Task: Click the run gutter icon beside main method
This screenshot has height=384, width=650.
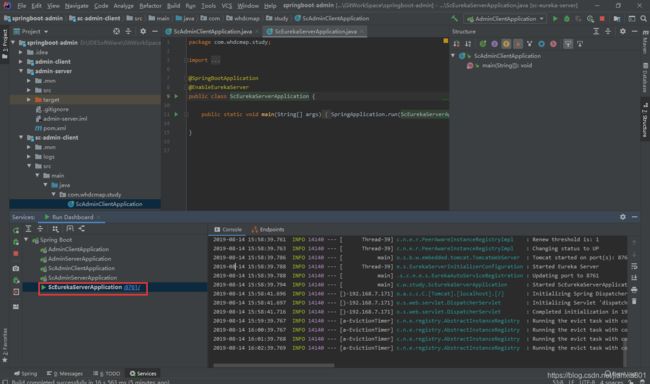Action: point(176,114)
